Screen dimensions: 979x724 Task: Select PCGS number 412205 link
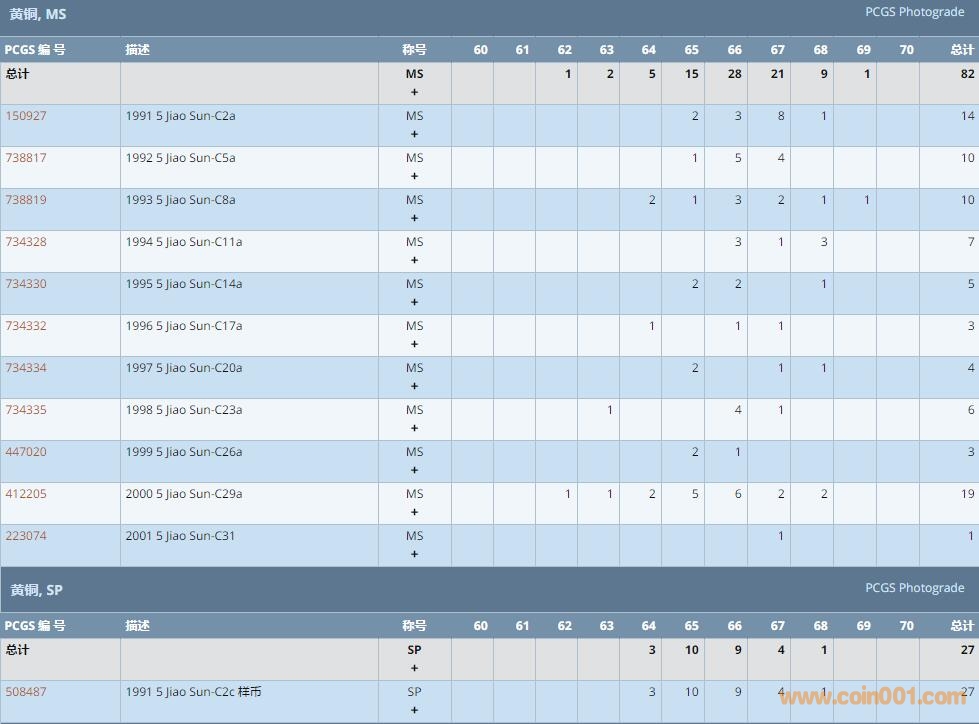point(26,494)
